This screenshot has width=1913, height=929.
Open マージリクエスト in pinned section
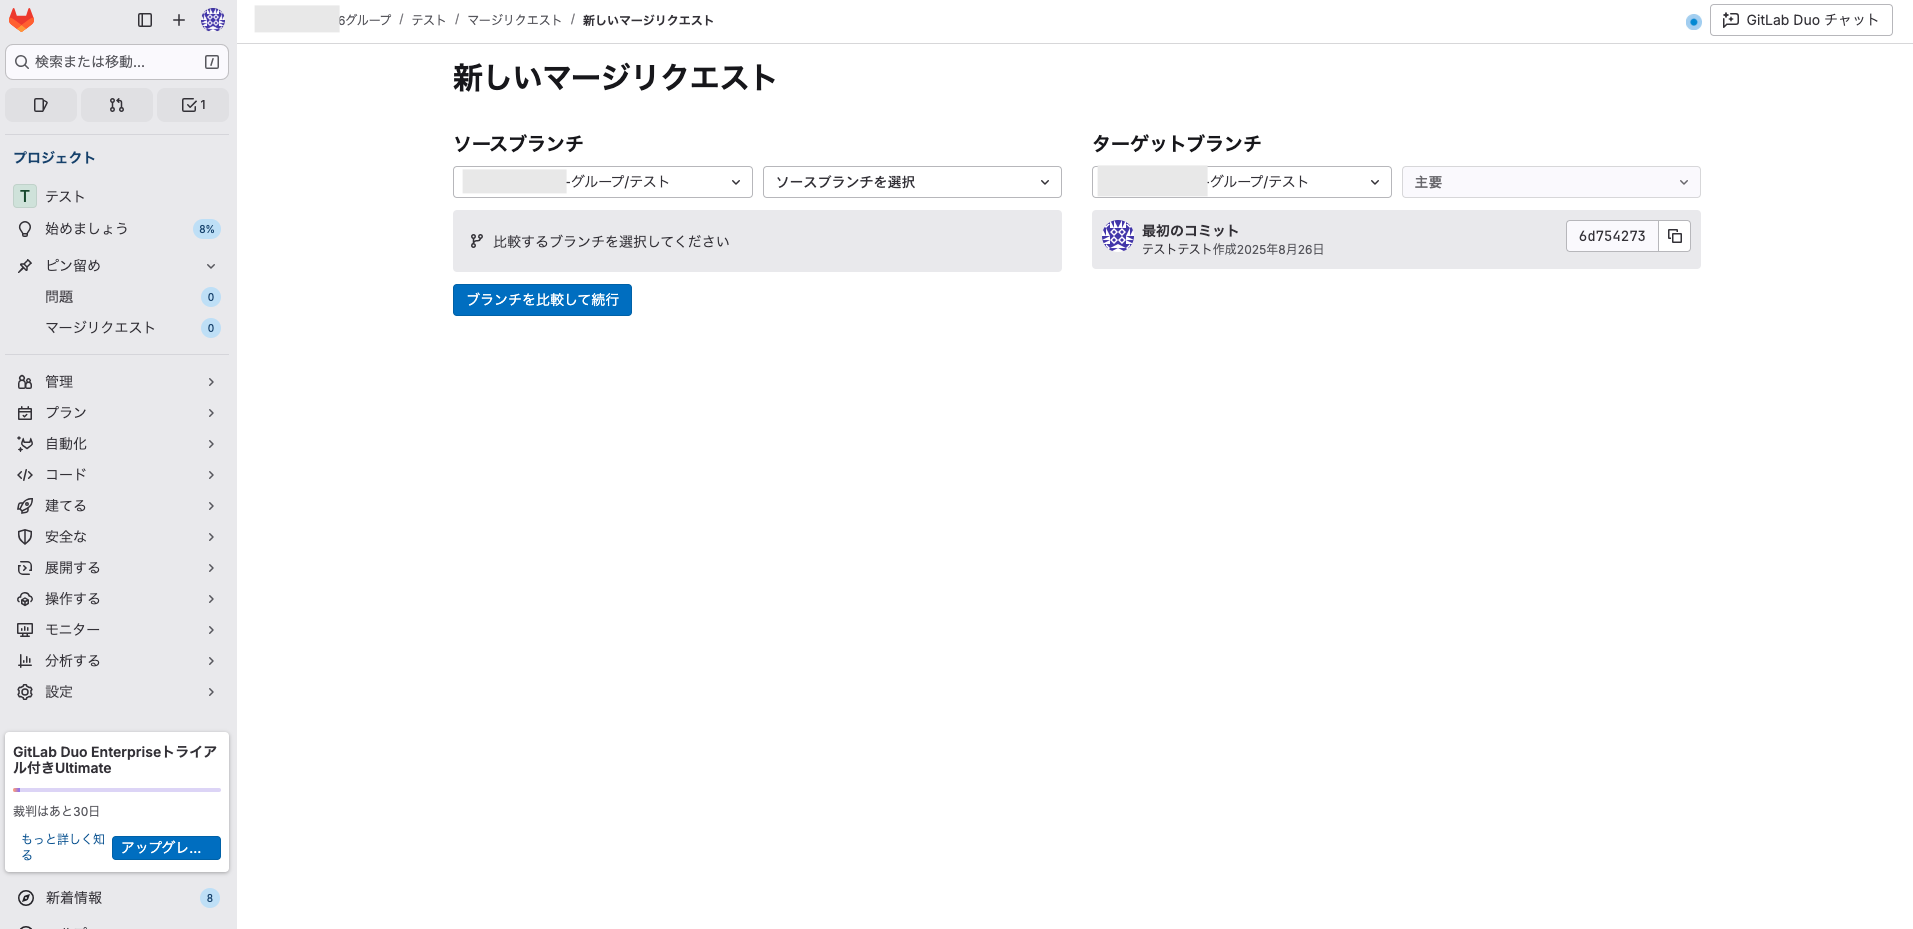(117, 328)
